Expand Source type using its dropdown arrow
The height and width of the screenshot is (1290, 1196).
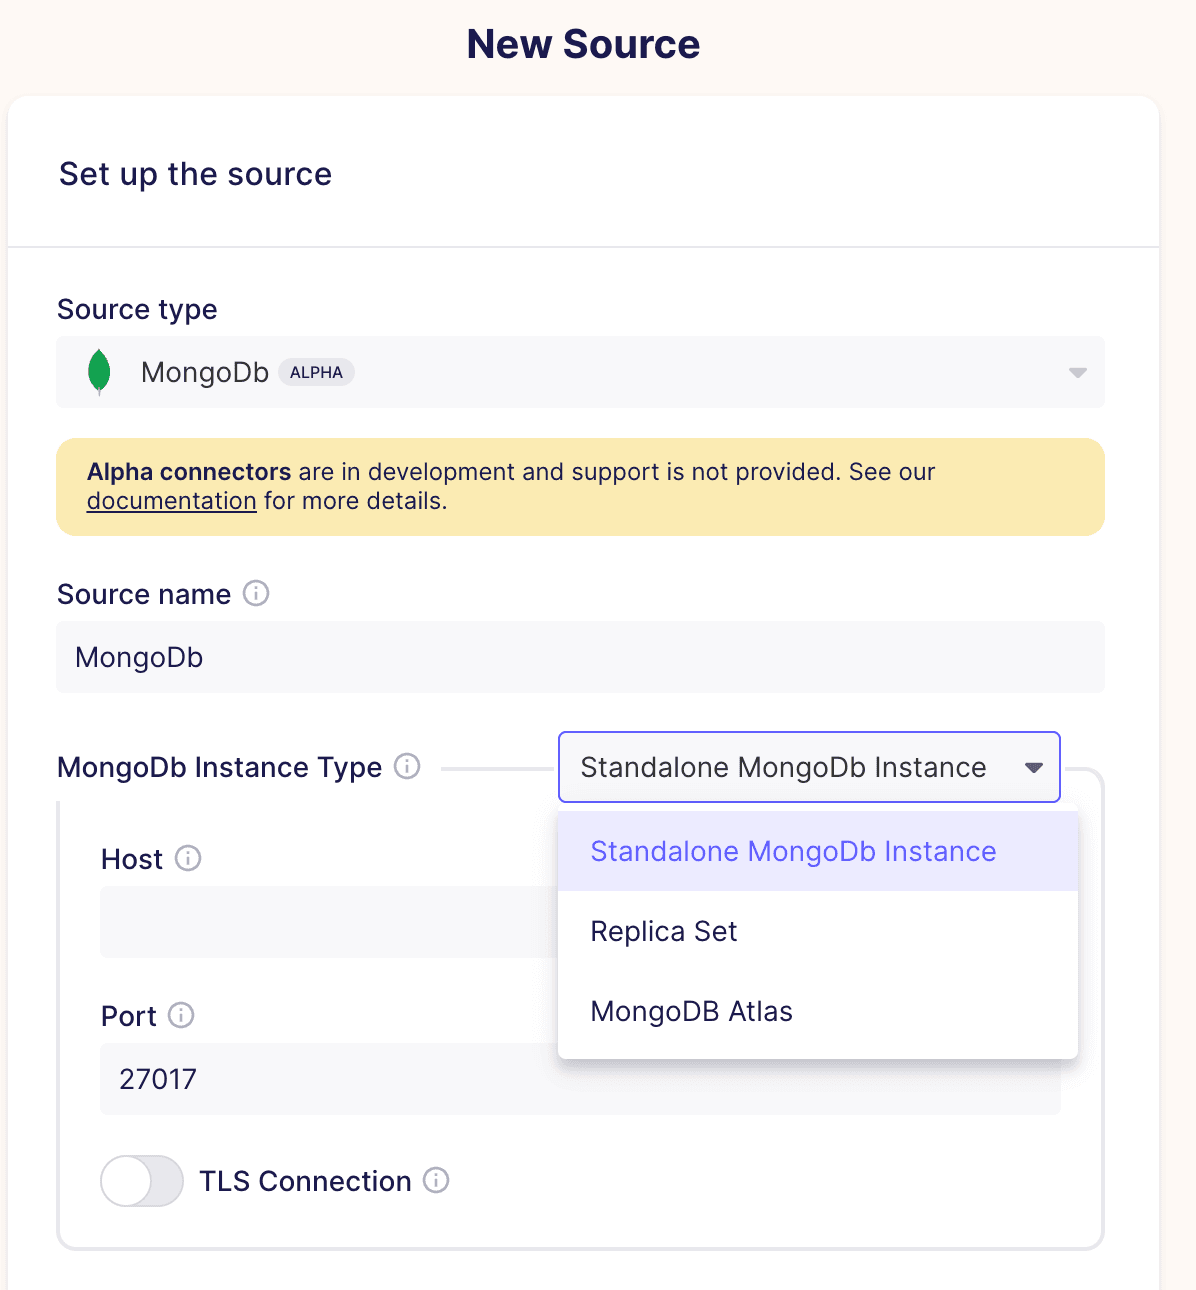click(x=1077, y=373)
